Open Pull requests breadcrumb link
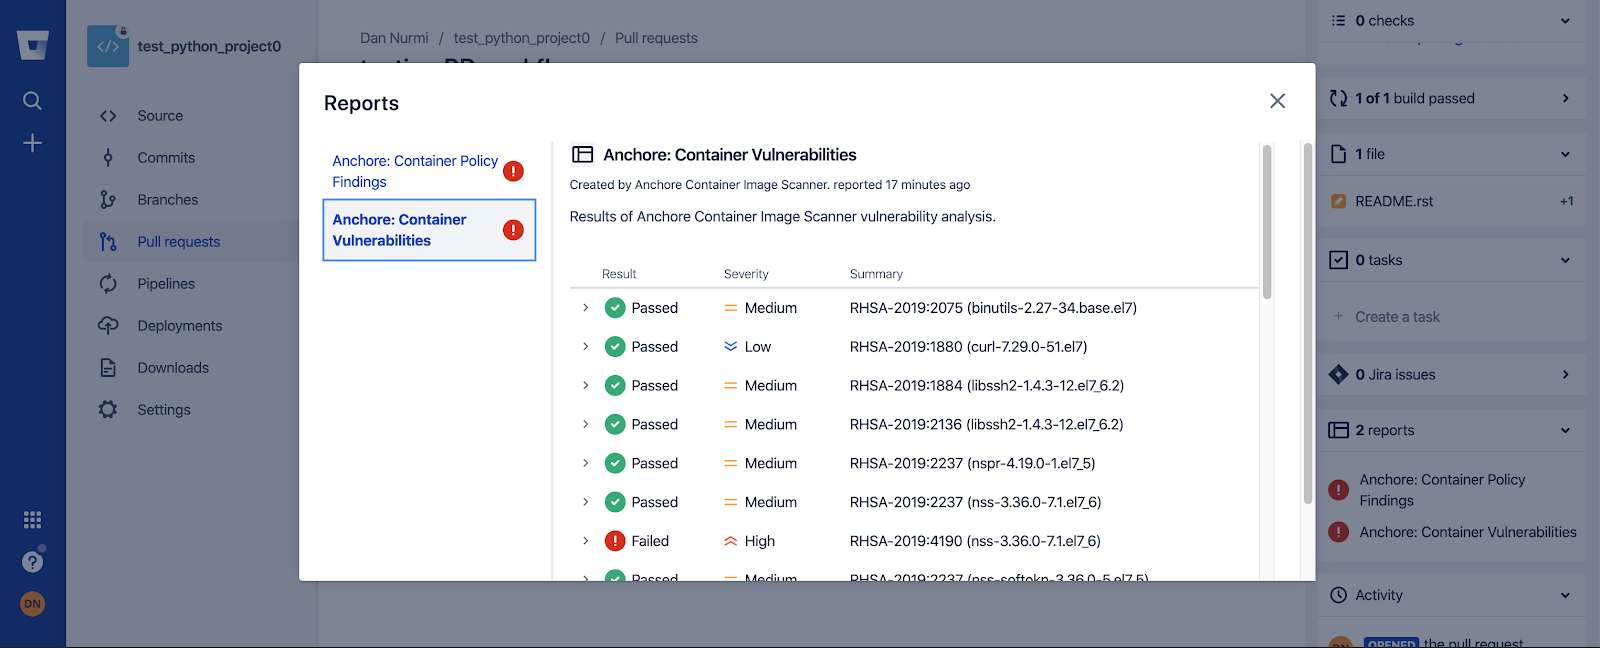 tap(656, 38)
